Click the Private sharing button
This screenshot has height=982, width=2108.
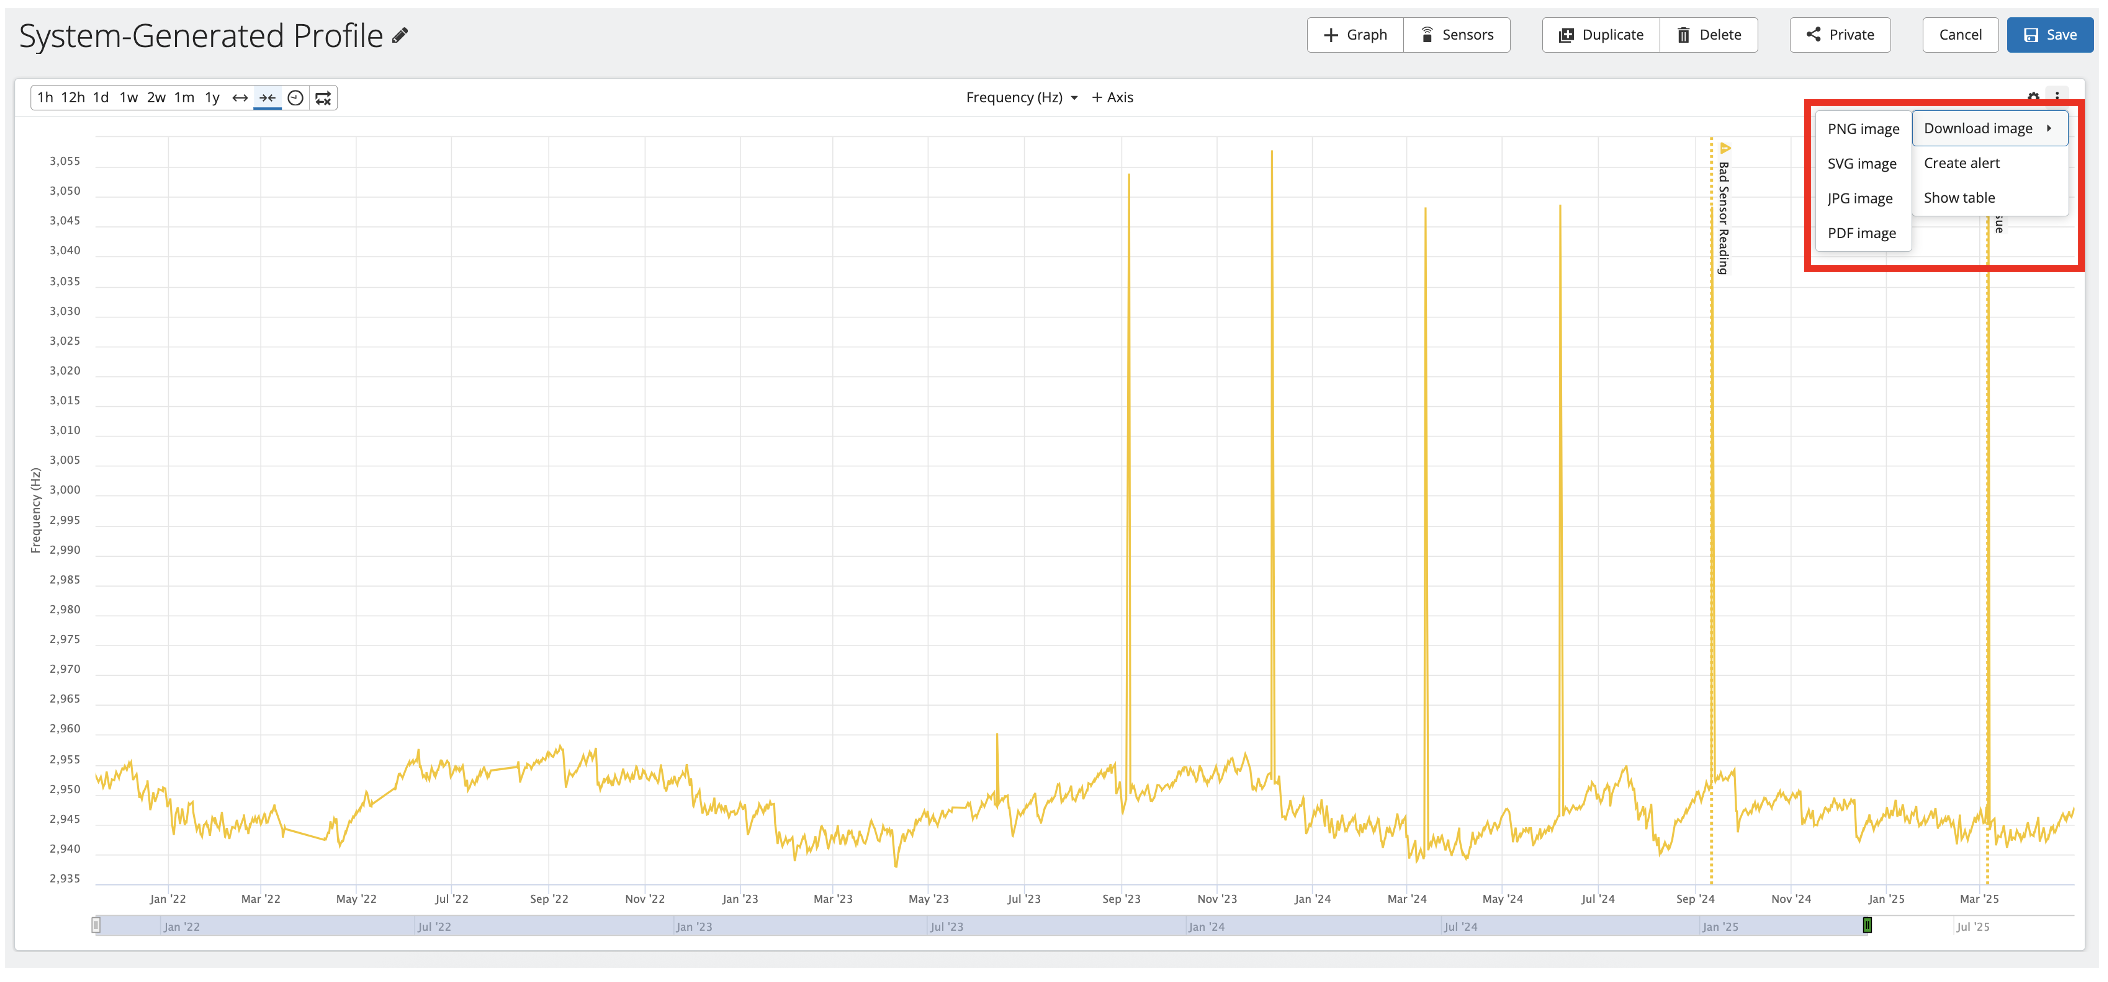pos(1840,35)
